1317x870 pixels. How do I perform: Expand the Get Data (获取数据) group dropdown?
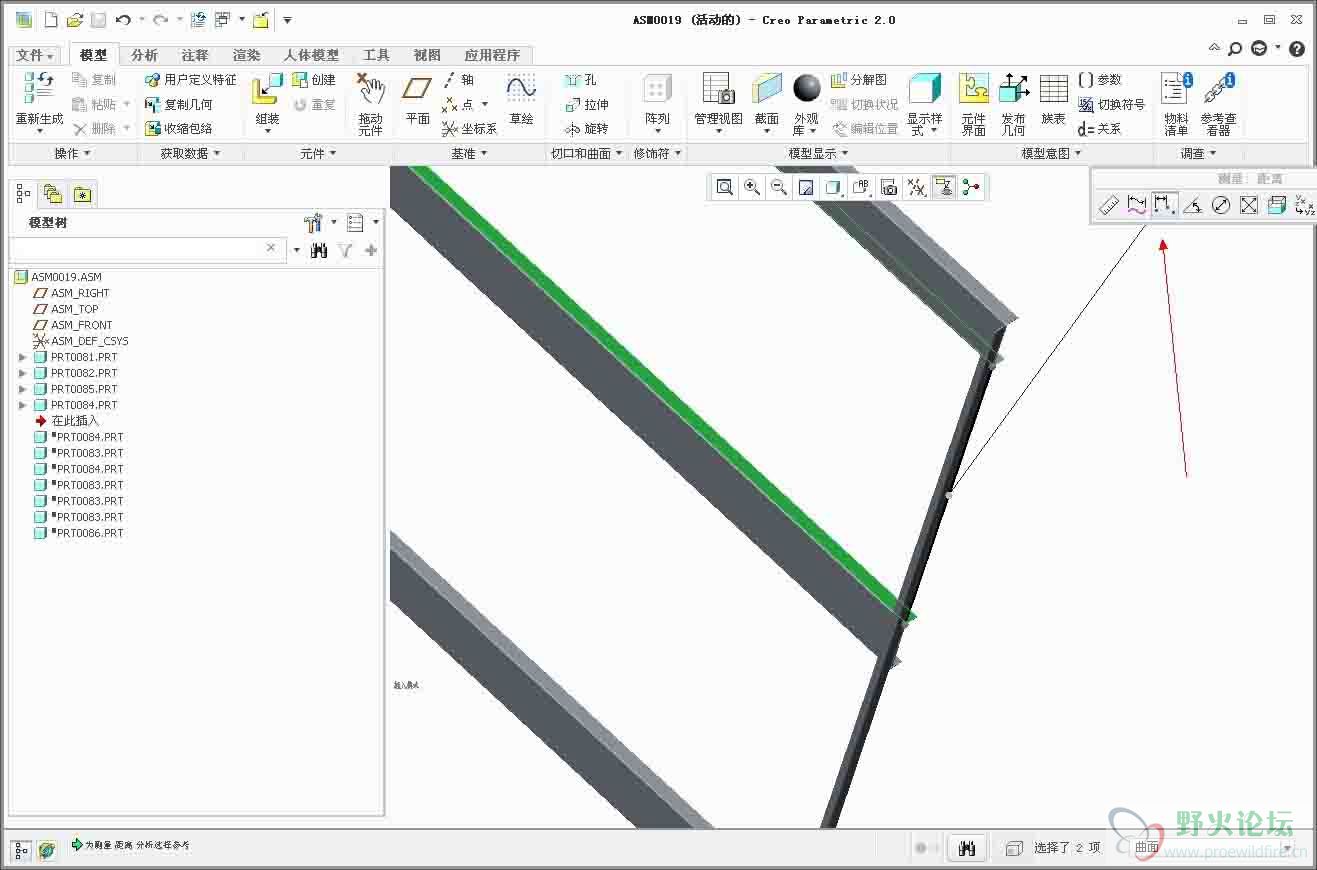point(191,153)
